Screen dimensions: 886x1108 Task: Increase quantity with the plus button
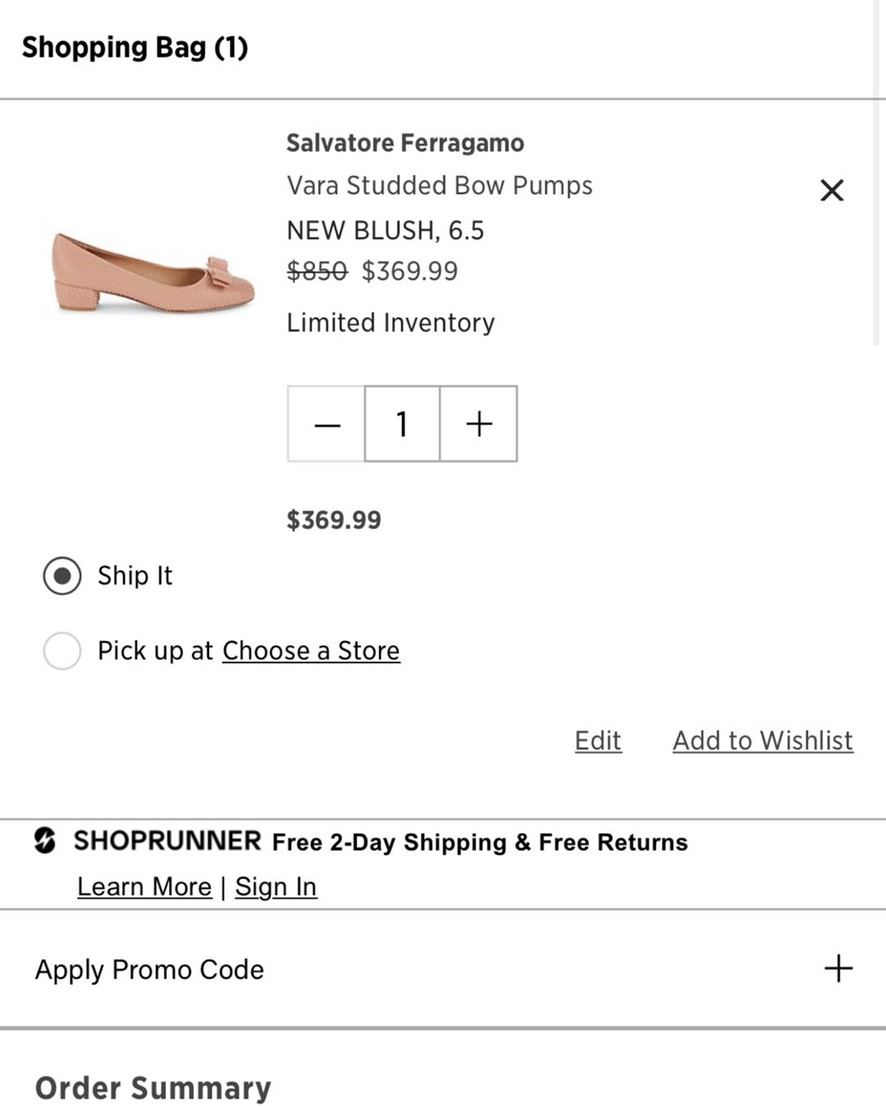(x=479, y=424)
